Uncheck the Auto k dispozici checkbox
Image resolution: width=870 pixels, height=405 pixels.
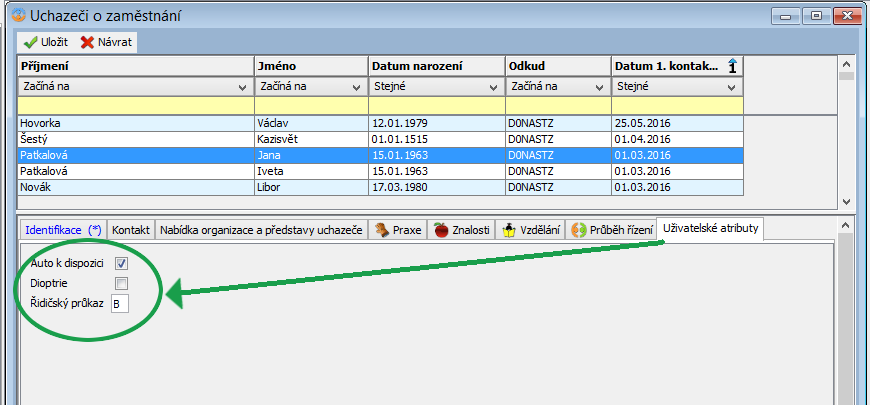tap(121, 264)
